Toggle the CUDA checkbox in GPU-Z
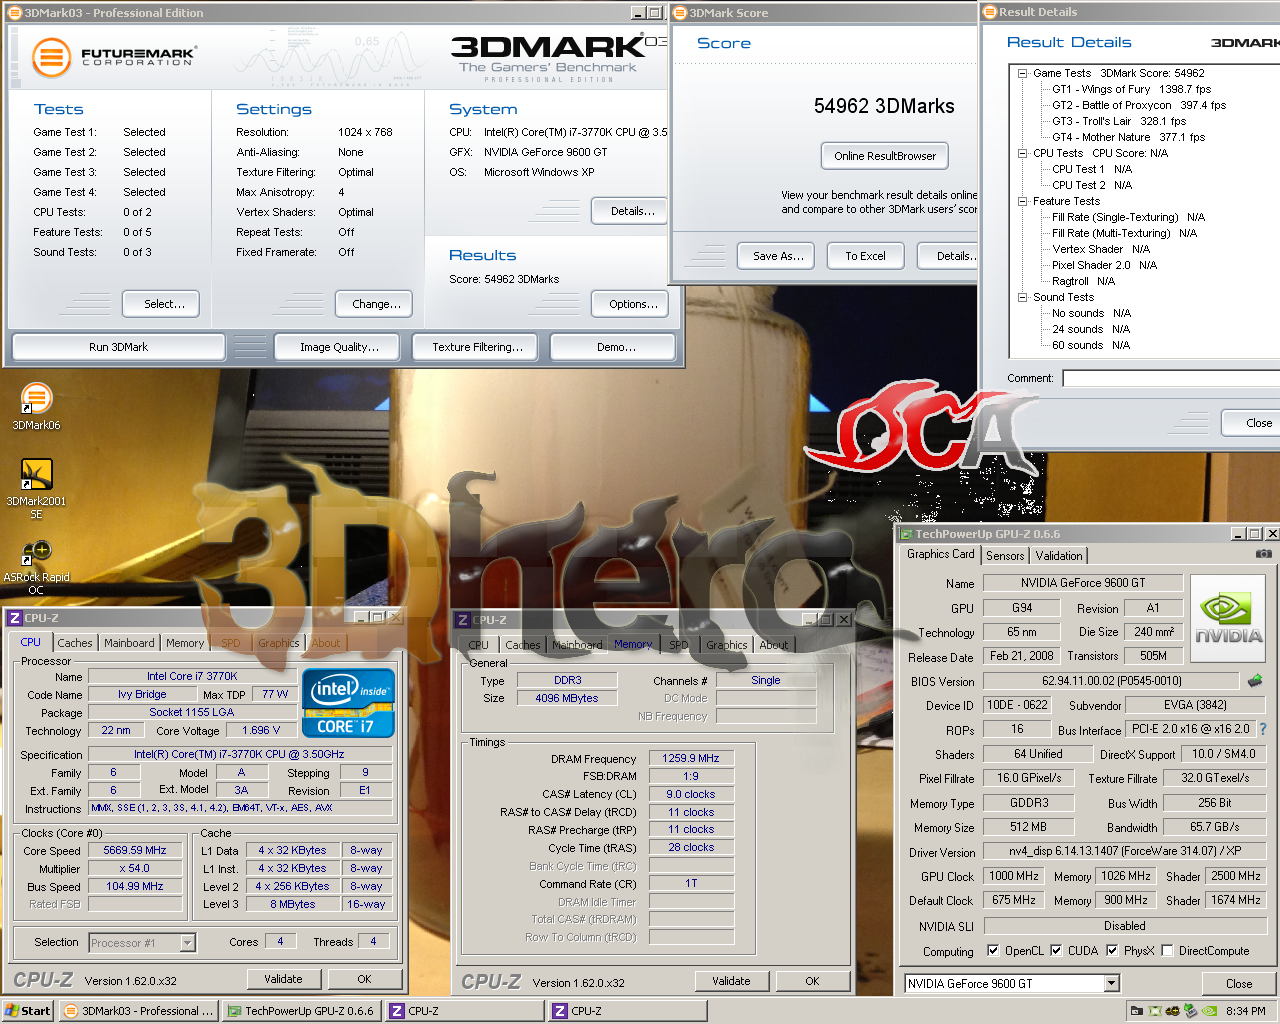This screenshot has width=1280, height=1024. pos(1056,951)
